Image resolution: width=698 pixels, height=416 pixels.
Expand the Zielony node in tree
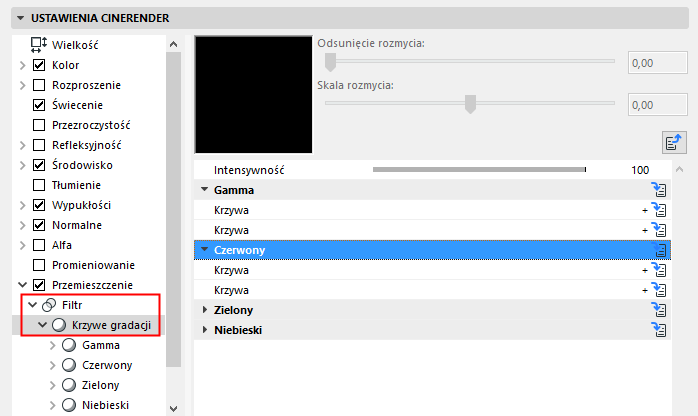(x=53, y=386)
